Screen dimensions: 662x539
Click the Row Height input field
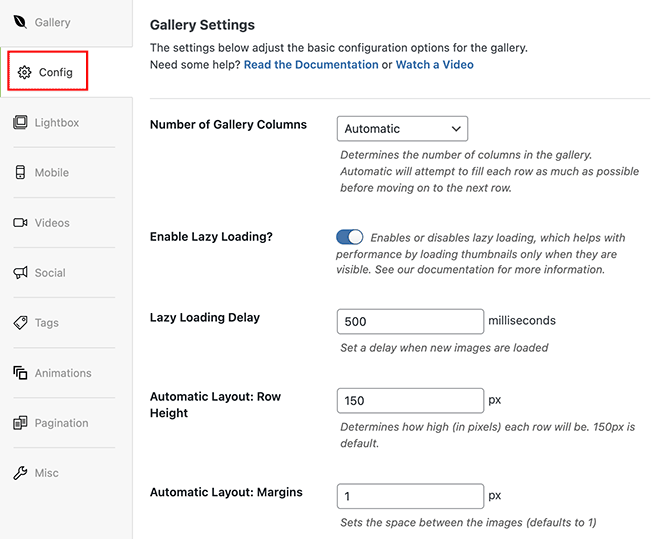[x=411, y=401]
